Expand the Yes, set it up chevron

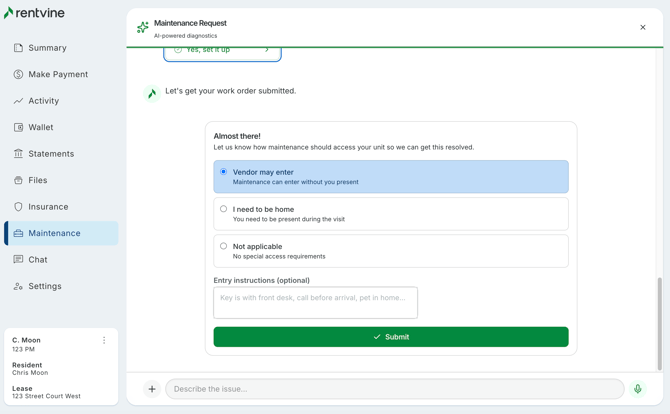pyautogui.click(x=267, y=50)
